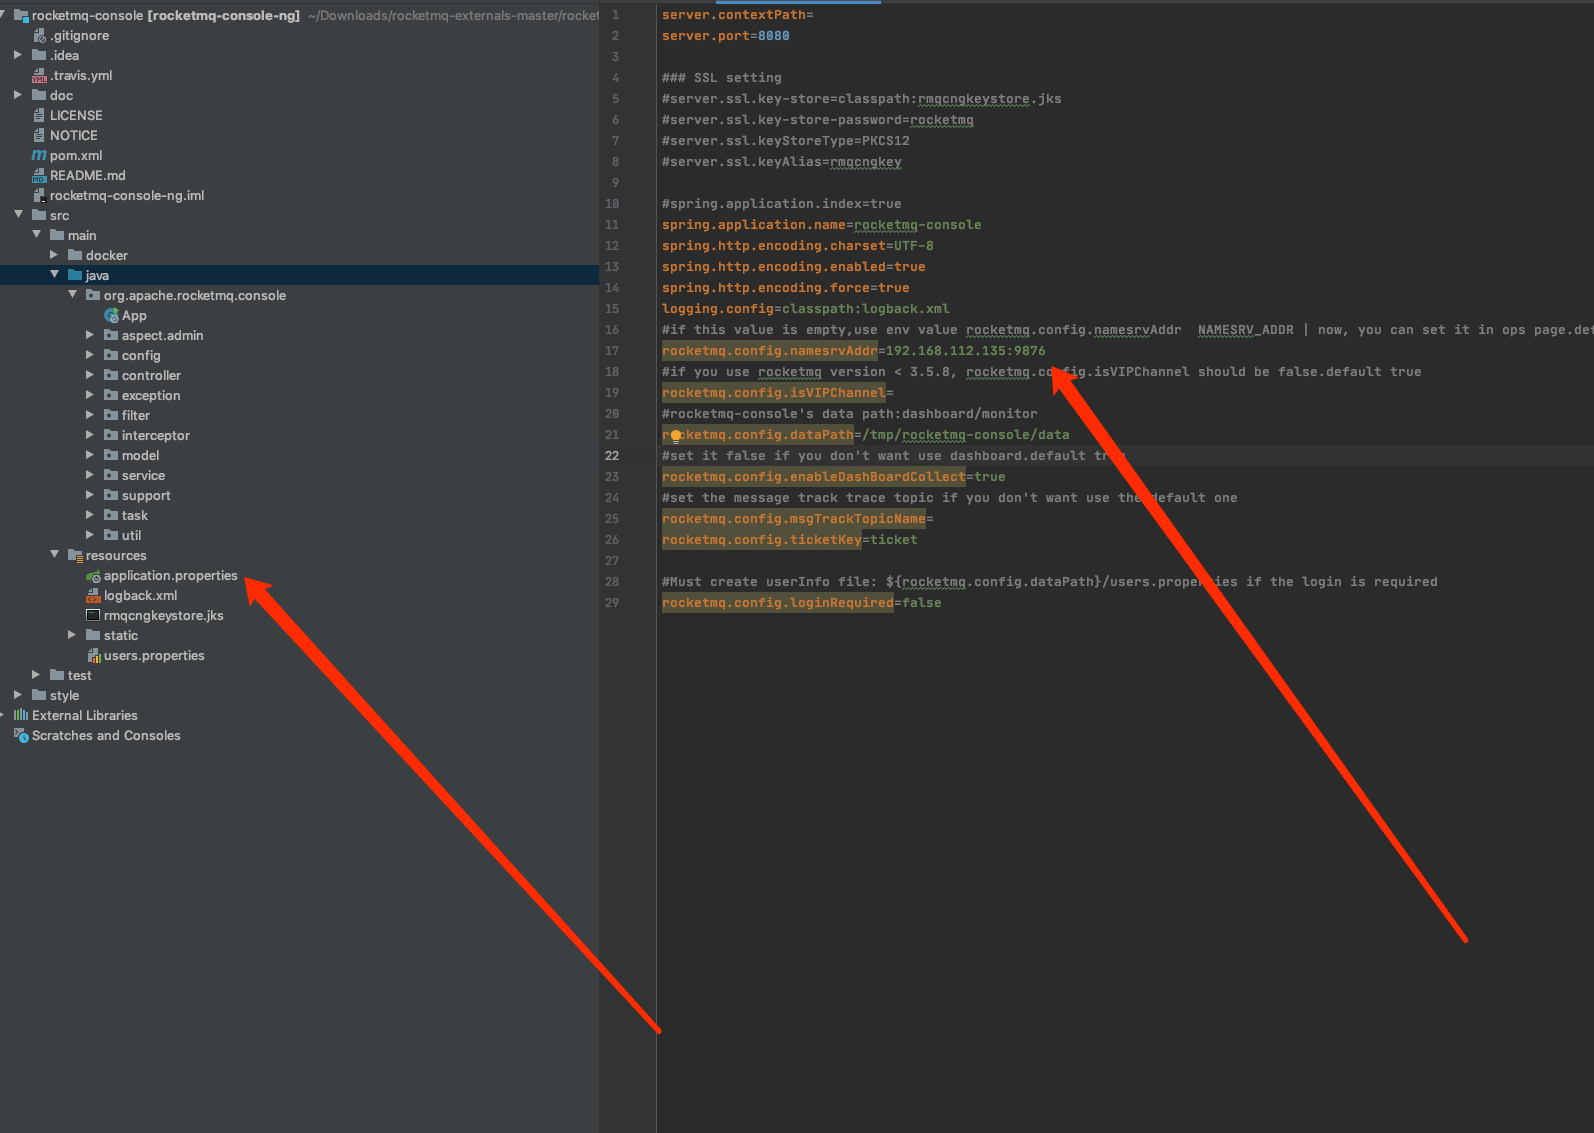Click the .idea folder icon

39,56
